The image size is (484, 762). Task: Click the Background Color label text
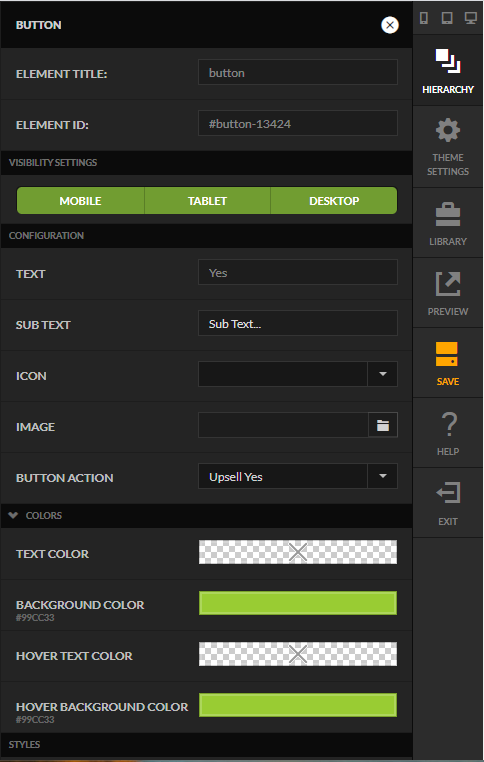[x=80, y=605]
